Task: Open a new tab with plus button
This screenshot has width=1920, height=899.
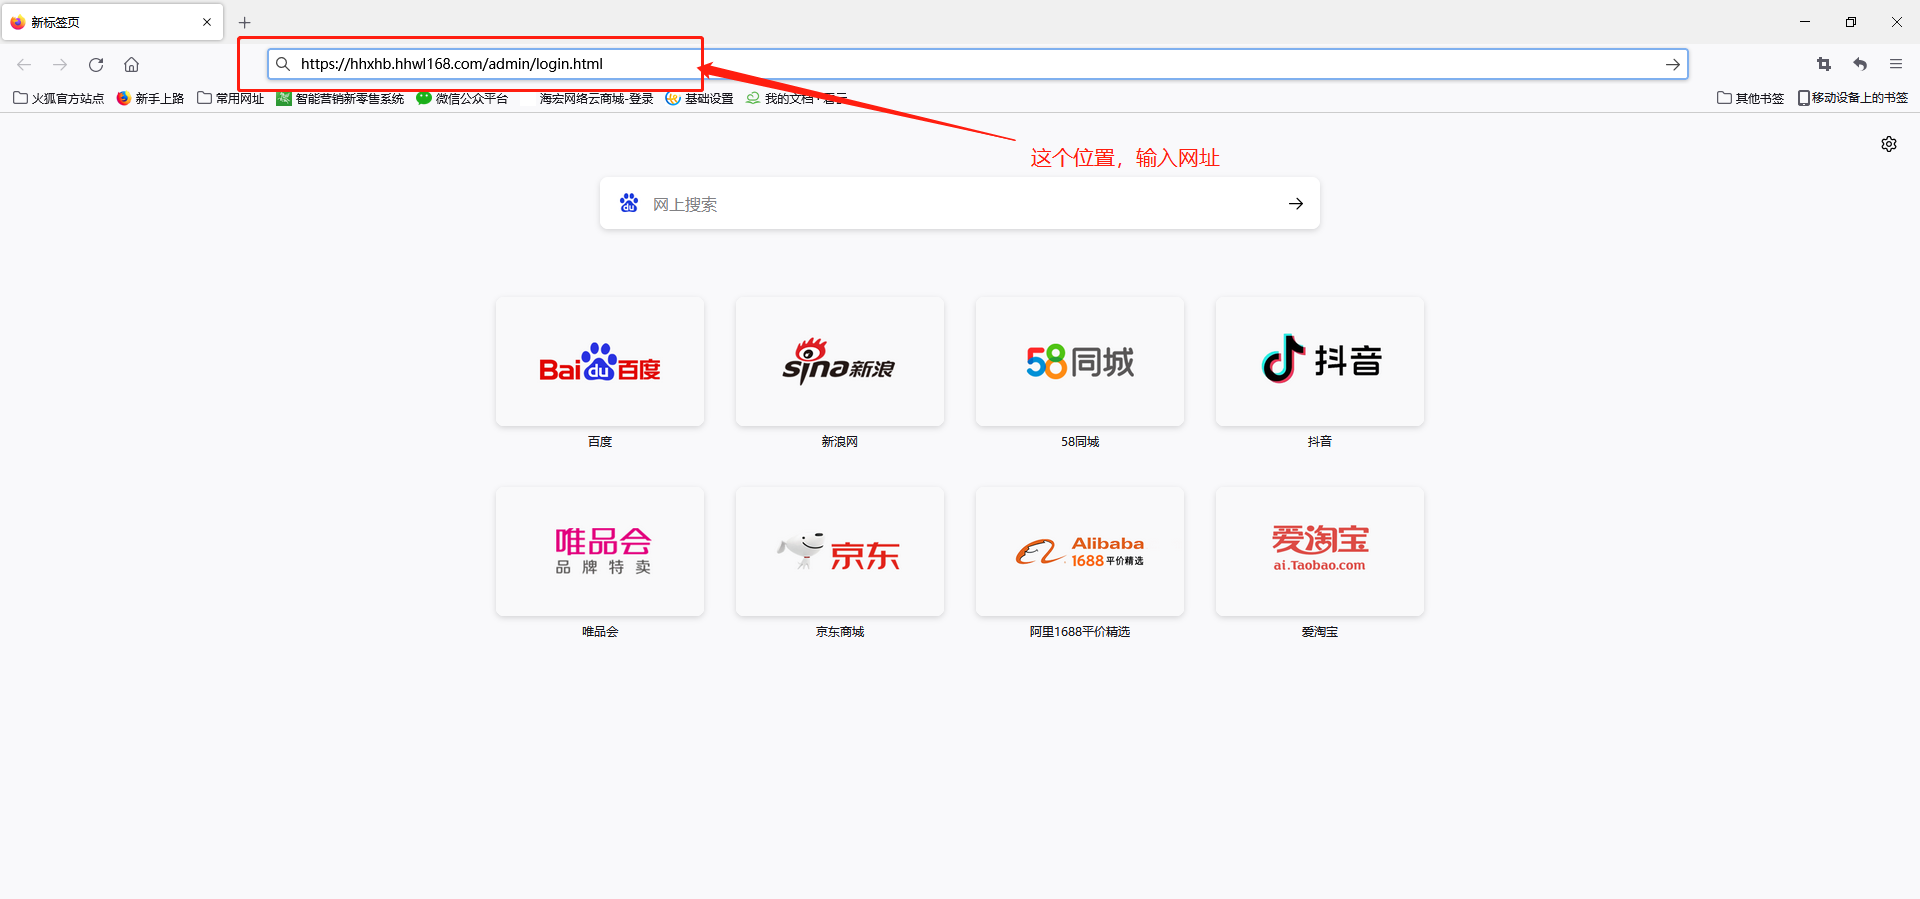Action: pyautogui.click(x=245, y=22)
